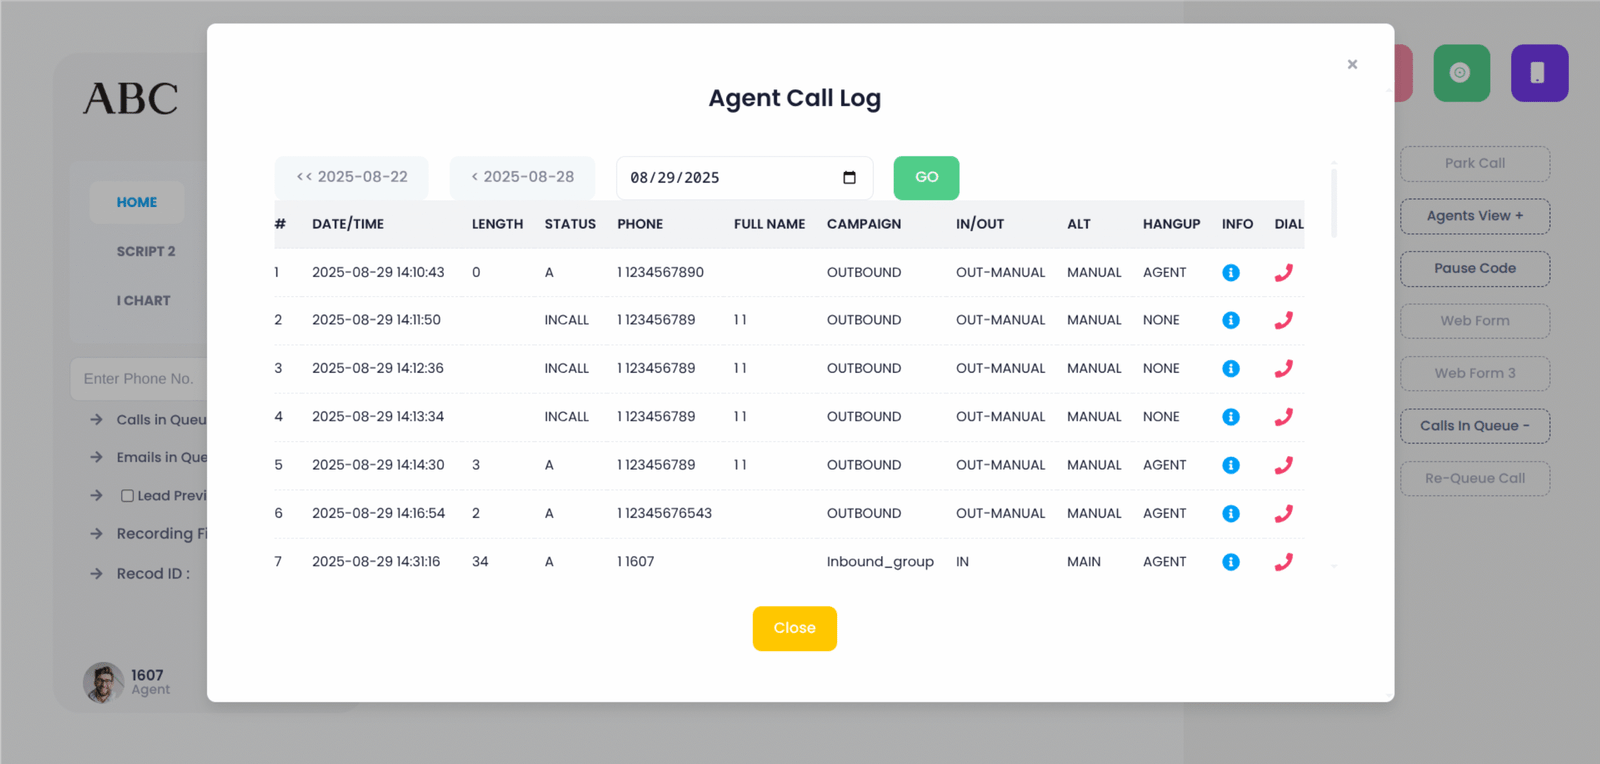Show info for Inbound_group call row
The width and height of the screenshot is (1600, 764).
coord(1230,562)
